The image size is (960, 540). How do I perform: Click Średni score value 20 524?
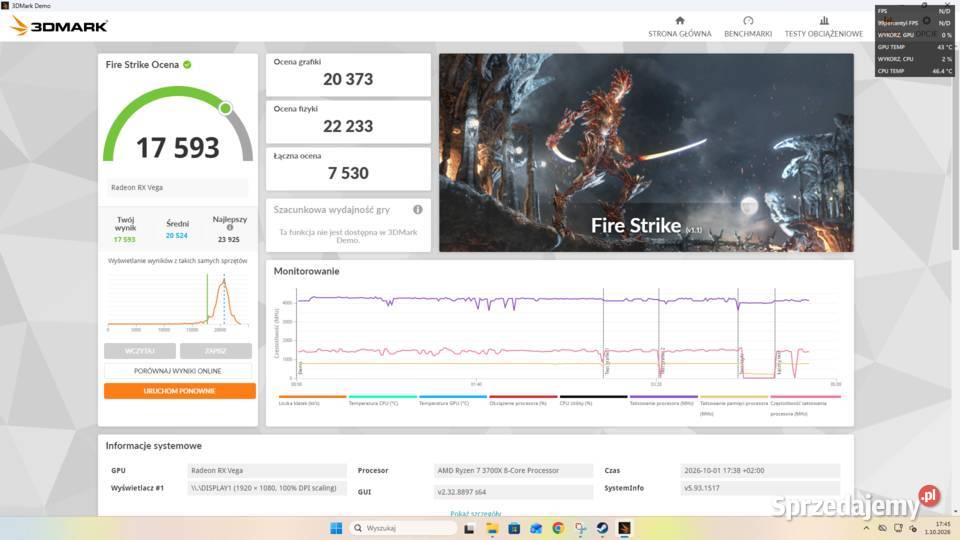pos(176,236)
